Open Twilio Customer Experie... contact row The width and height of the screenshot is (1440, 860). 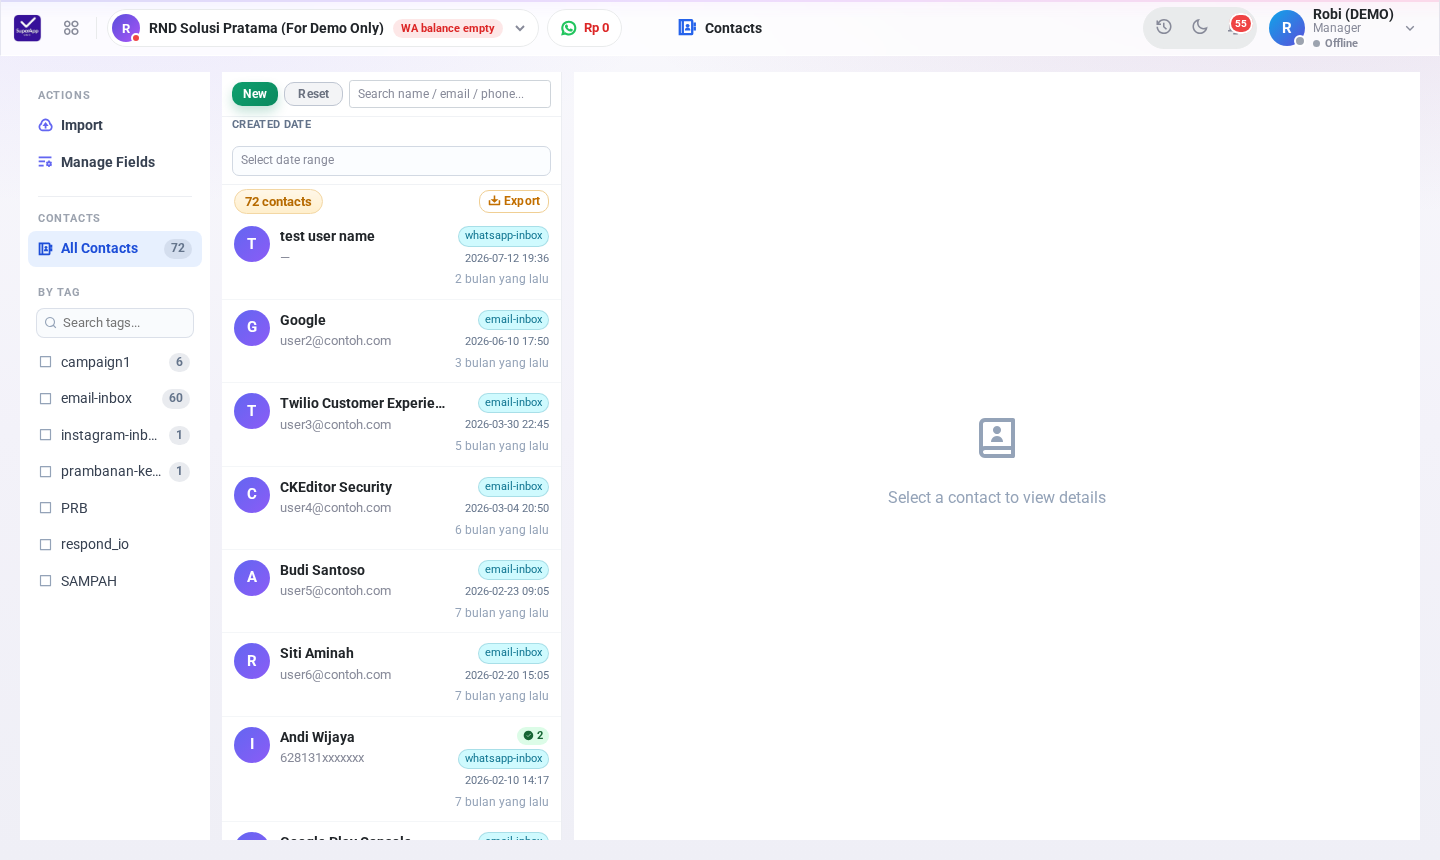coord(391,424)
